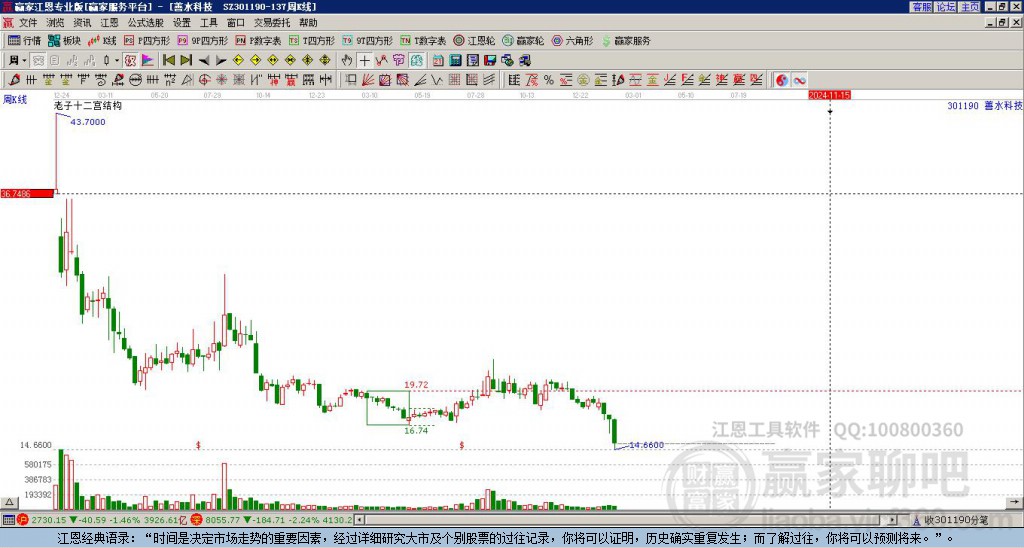Toggle the 权 rights-adjustment icon
Screen dimensions: 1024x548
(x=130, y=61)
